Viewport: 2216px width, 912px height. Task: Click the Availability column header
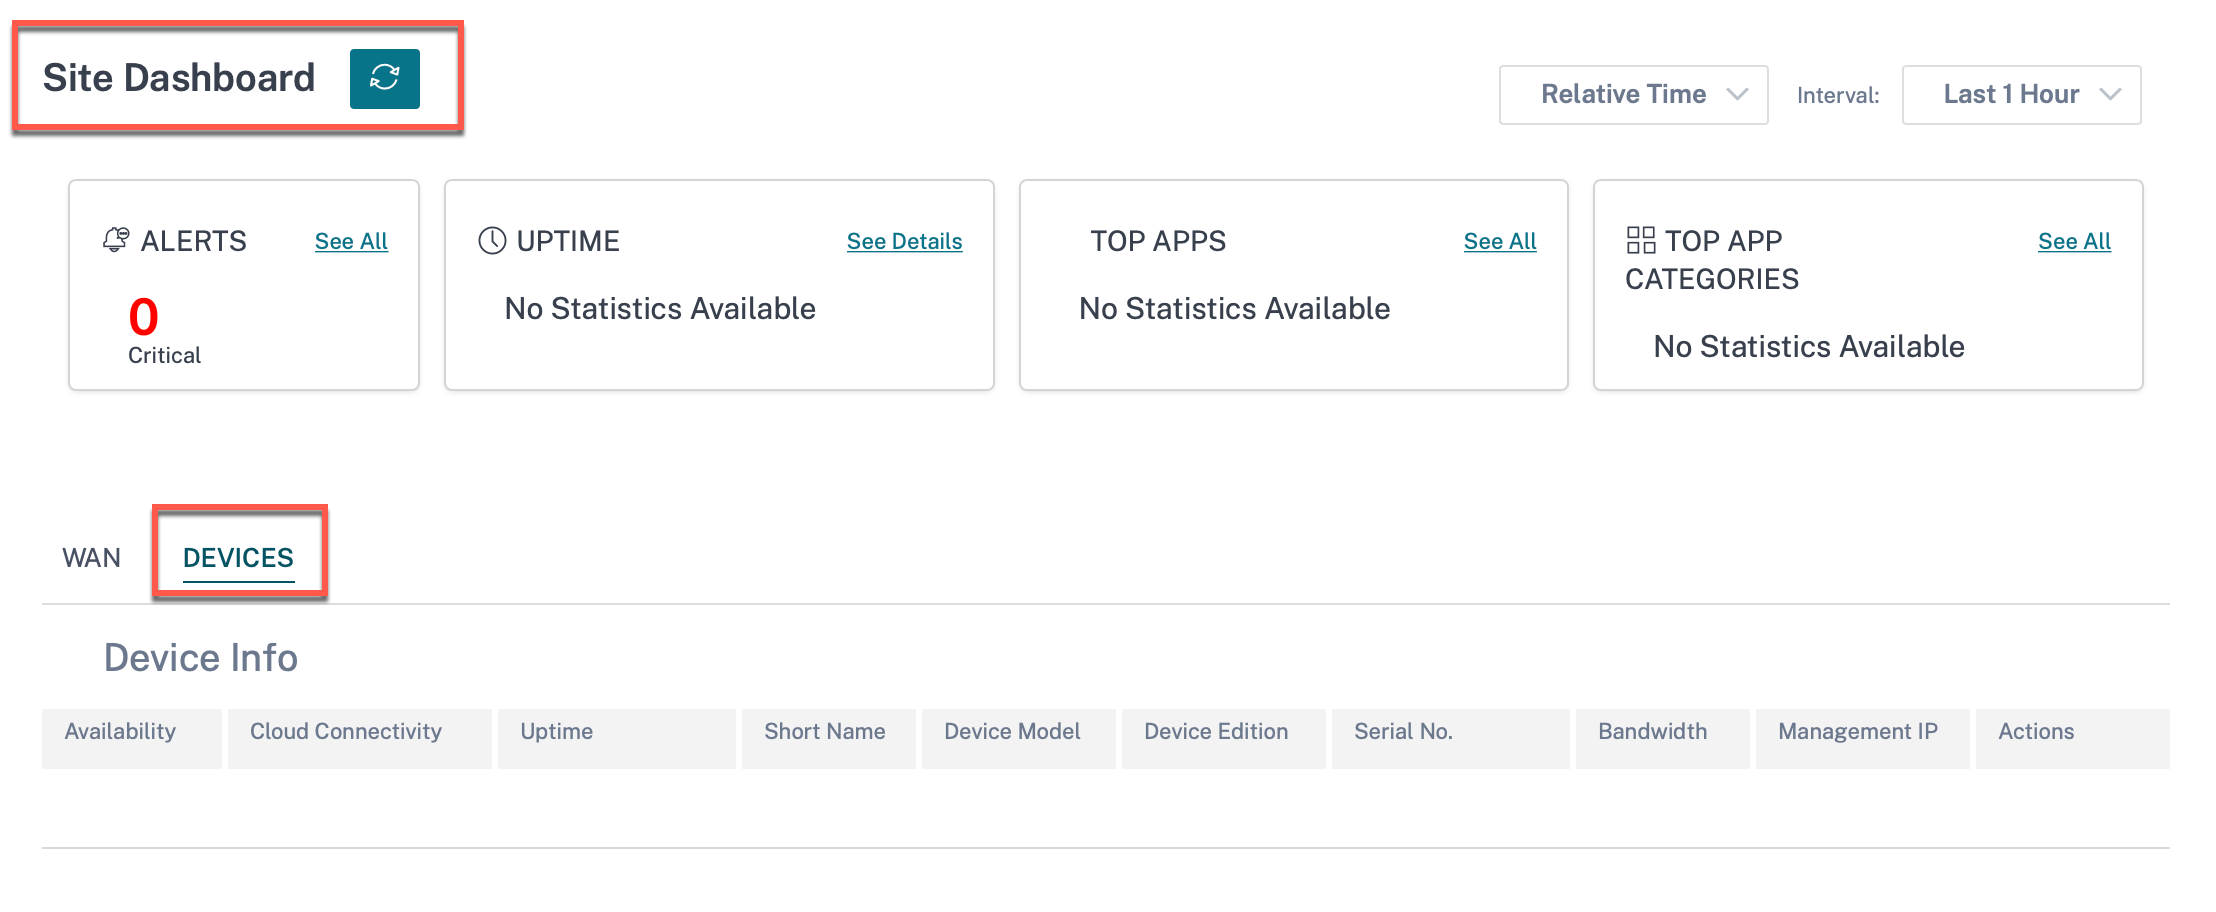(132, 738)
